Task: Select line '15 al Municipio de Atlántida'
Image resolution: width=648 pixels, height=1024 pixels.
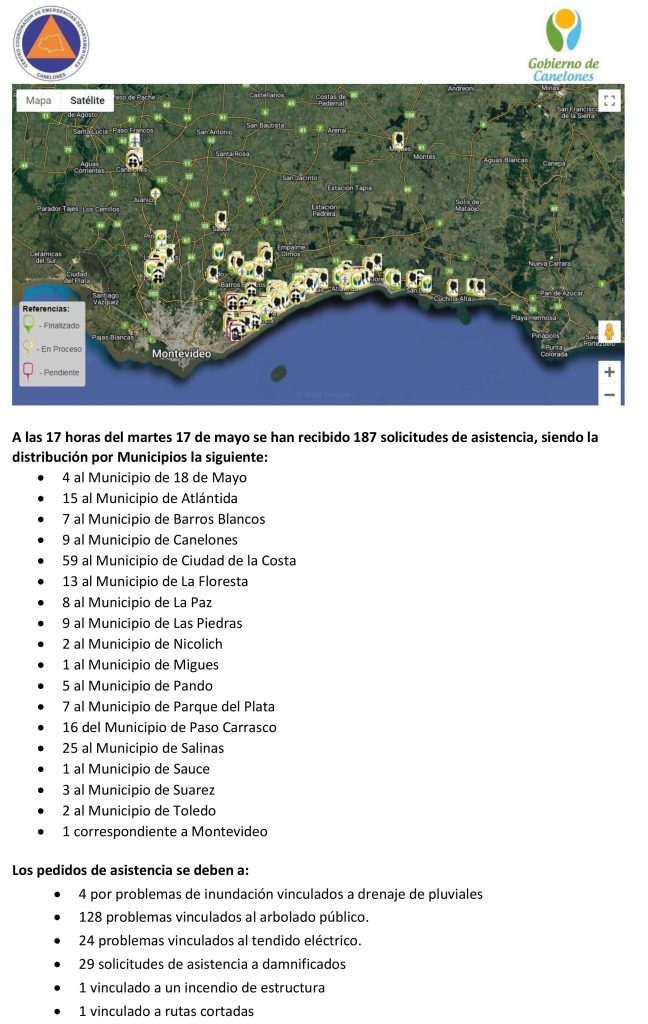Action: (x=150, y=498)
